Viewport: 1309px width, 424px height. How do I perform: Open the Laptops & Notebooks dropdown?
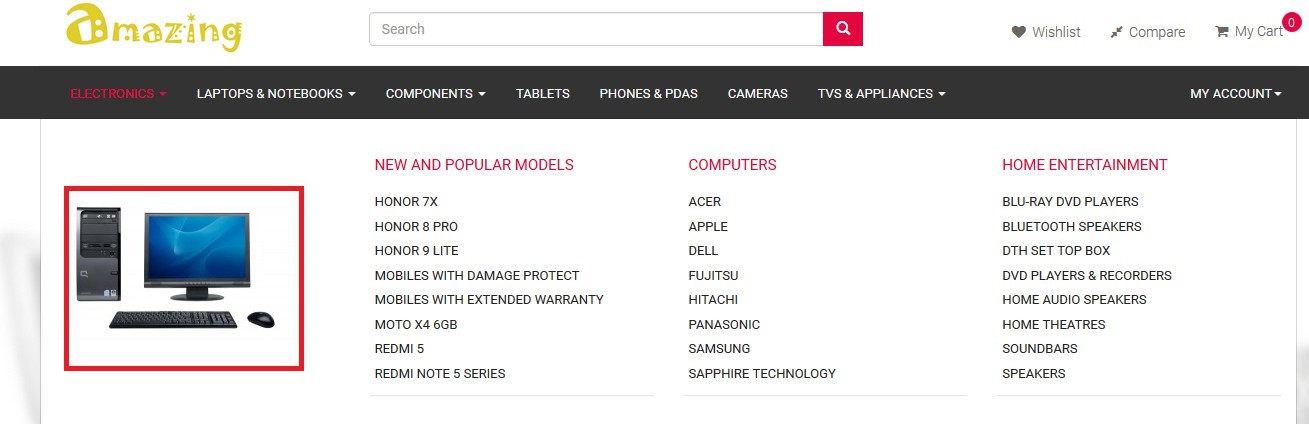point(276,93)
